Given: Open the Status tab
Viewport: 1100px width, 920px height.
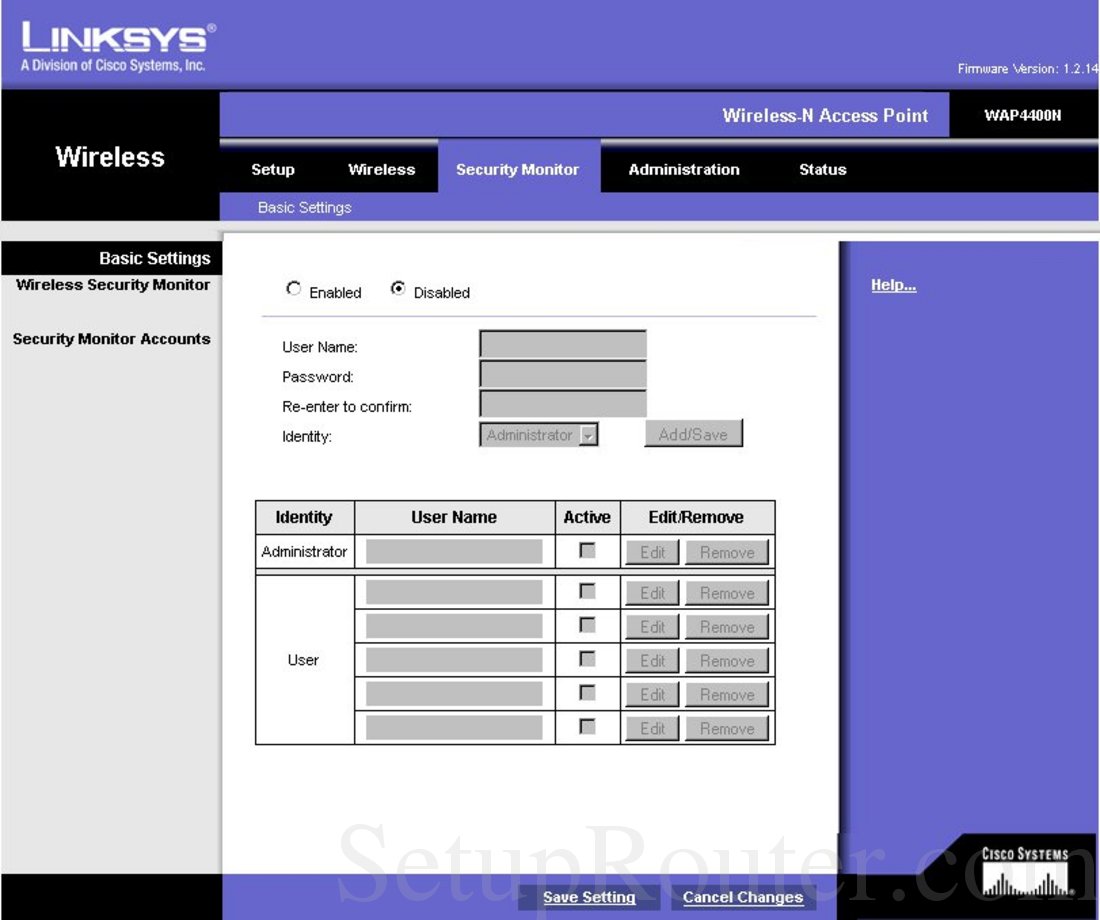Looking at the screenshot, I should (x=823, y=169).
